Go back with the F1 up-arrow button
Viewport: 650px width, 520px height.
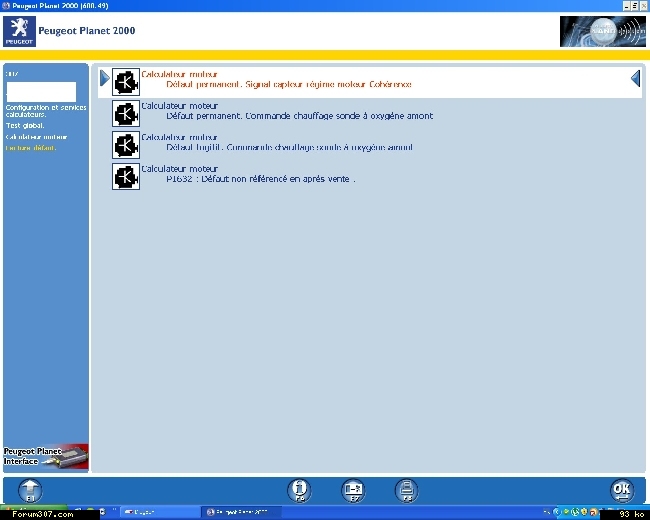[30, 491]
